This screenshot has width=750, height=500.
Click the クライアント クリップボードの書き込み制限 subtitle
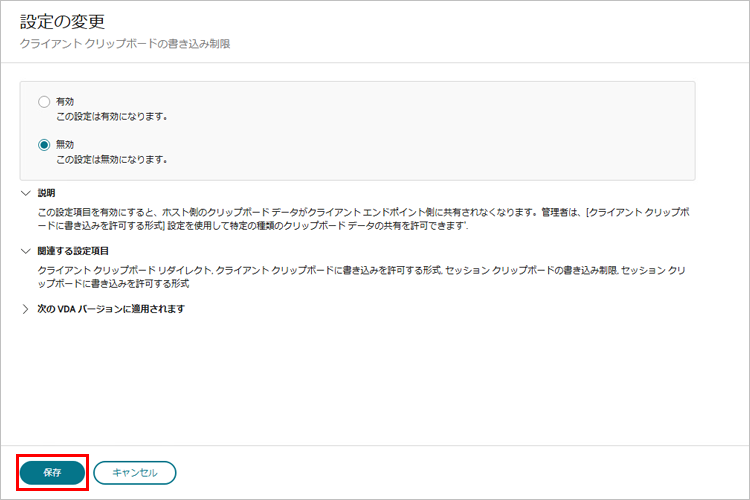click(x=126, y=44)
